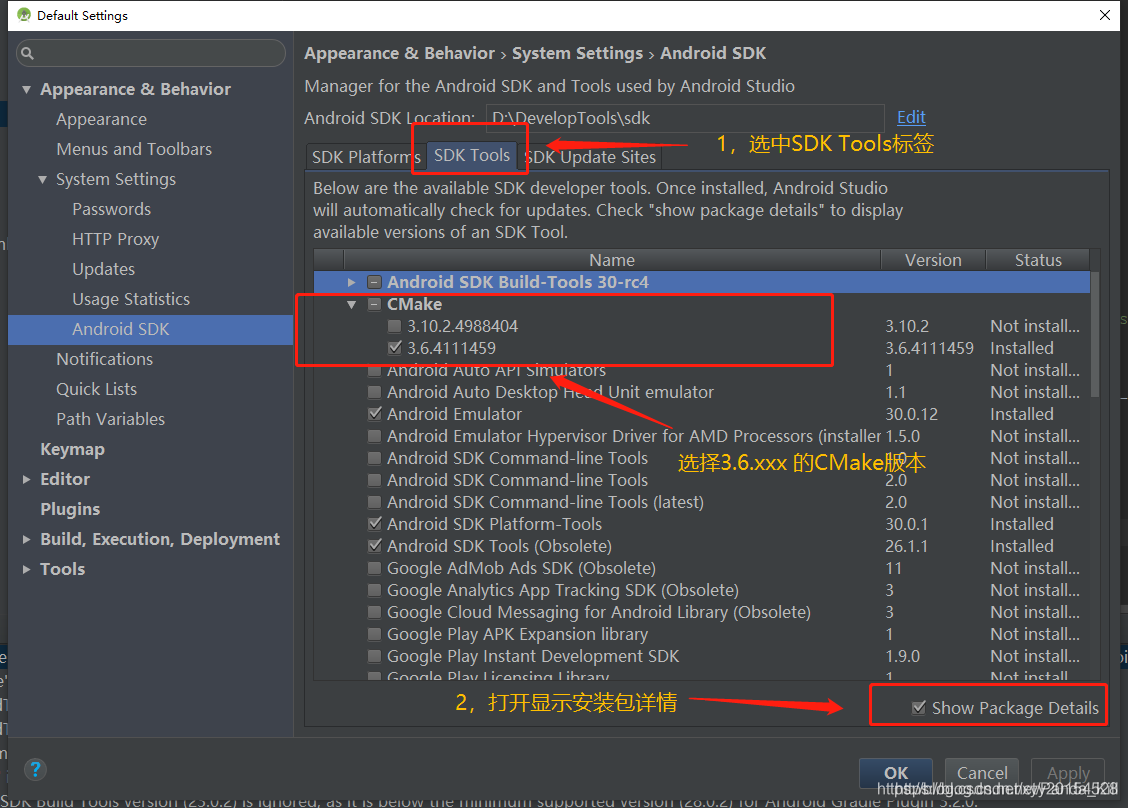Uncheck CMake 3.6.4111459 checkbox
This screenshot has height=808, width=1128.
point(394,348)
